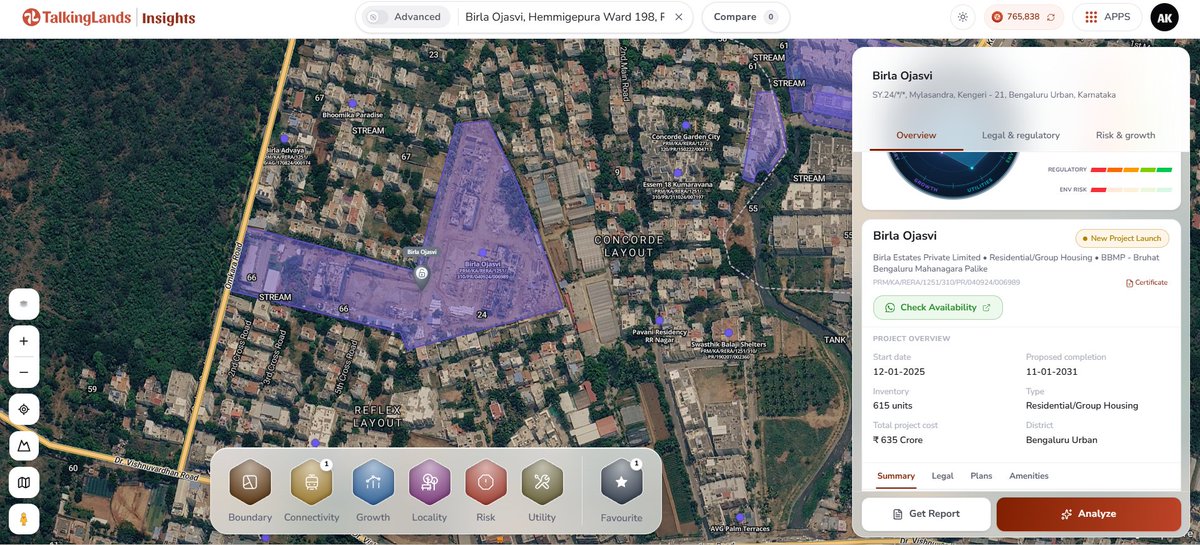Activate street view pegman icon
This screenshot has height=545, width=1200.
click(24, 520)
